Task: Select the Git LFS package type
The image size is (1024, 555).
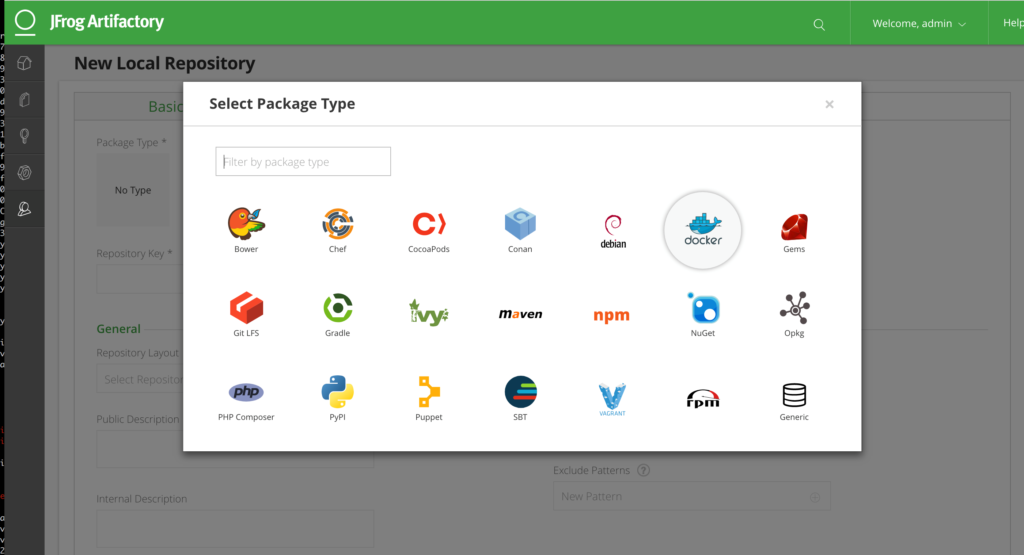Action: pyautogui.click(x=246, y=311)
